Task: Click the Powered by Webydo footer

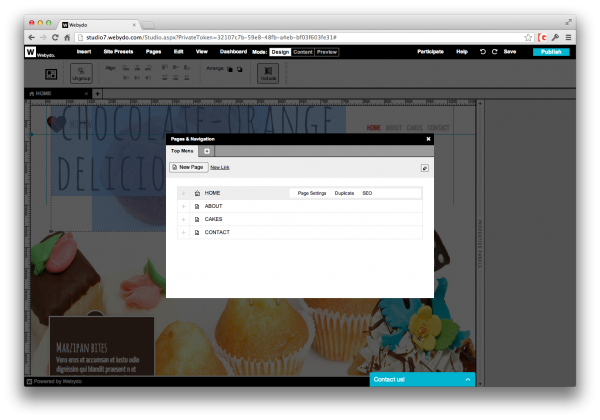Action: [54, 381]
